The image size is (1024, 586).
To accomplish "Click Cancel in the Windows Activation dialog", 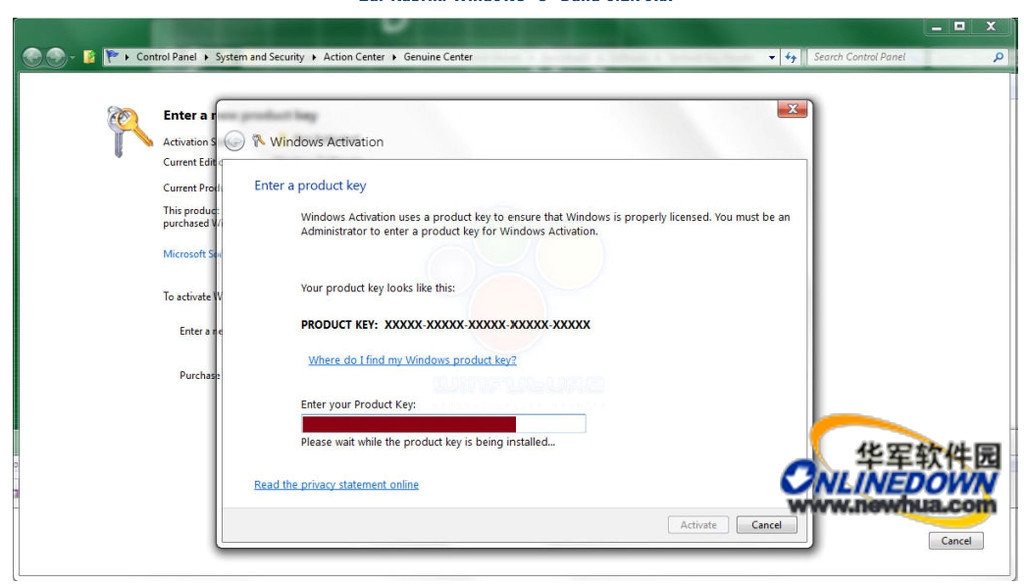I will point(766,525).
